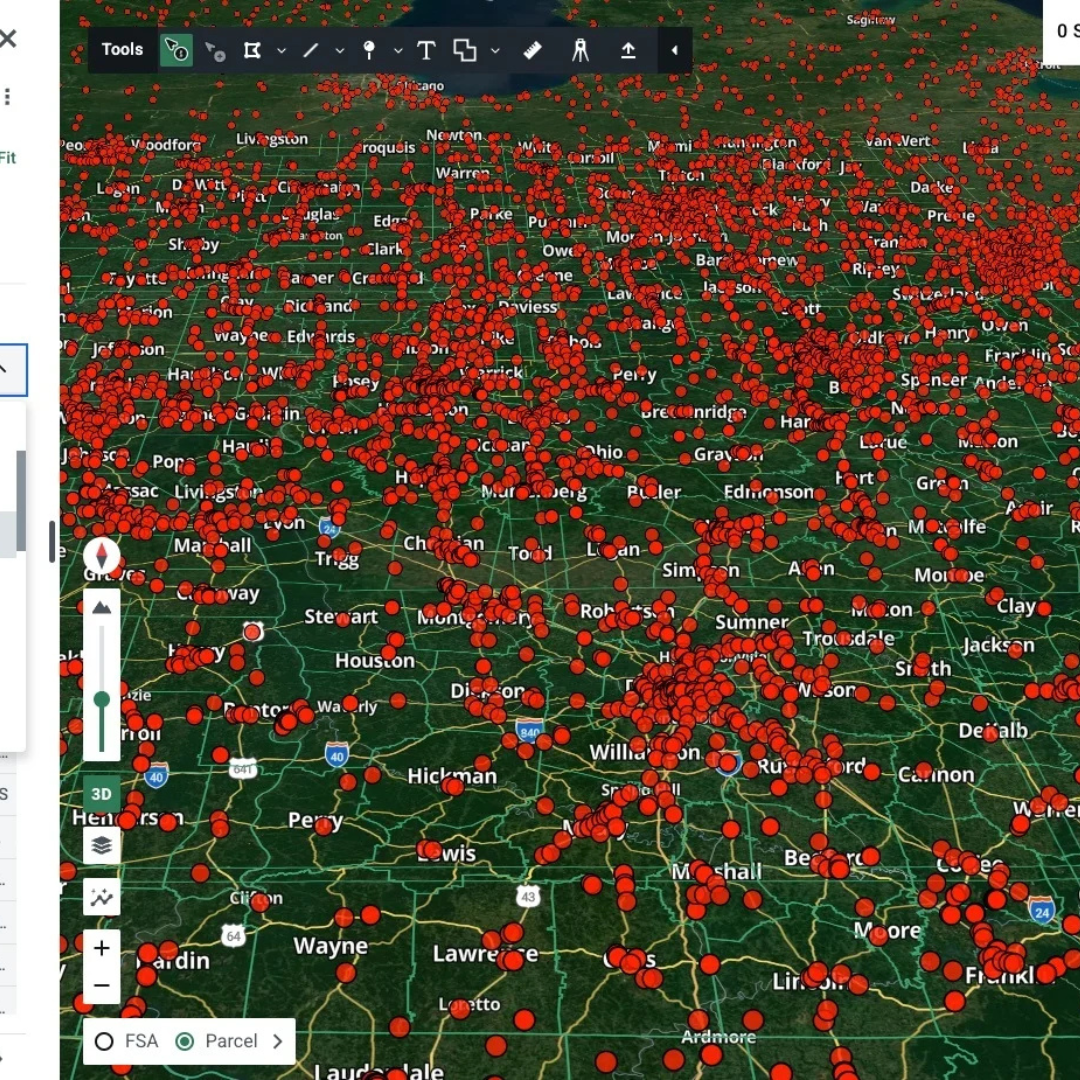Click the Tools label in toolbar
Viewport: 1080px width, 1080px height.
(122, 50)
